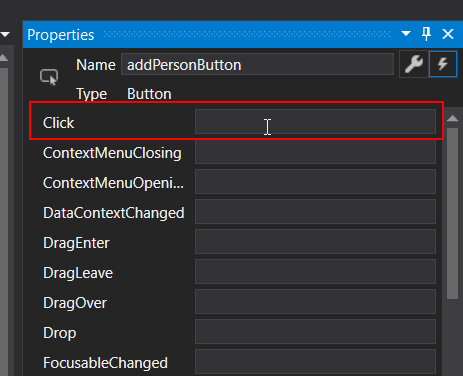Click the 'FocusableChanged' label
The width and height of the screenshot is (463, 376).
[x=105, y=363]
